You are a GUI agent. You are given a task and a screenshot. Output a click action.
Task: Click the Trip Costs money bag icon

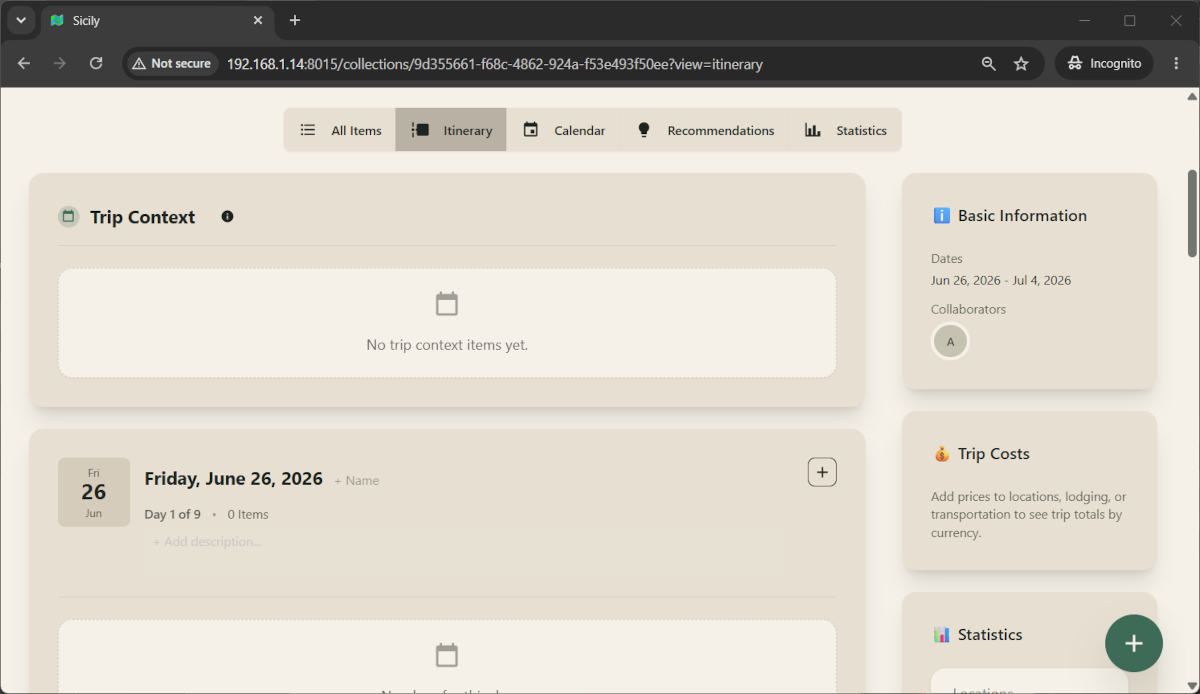[941, 454]
